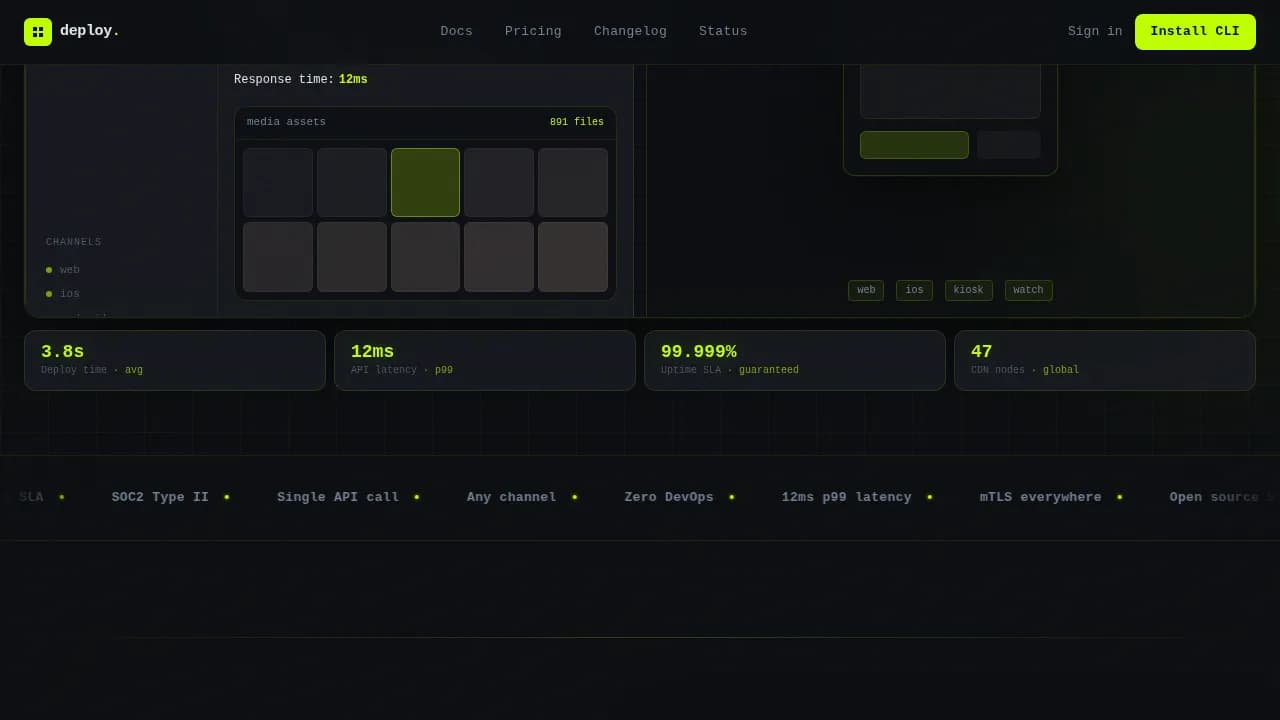Viewport: 1280px width, 720px height.
Task: Check the Status page
Action: pos(722,31)
